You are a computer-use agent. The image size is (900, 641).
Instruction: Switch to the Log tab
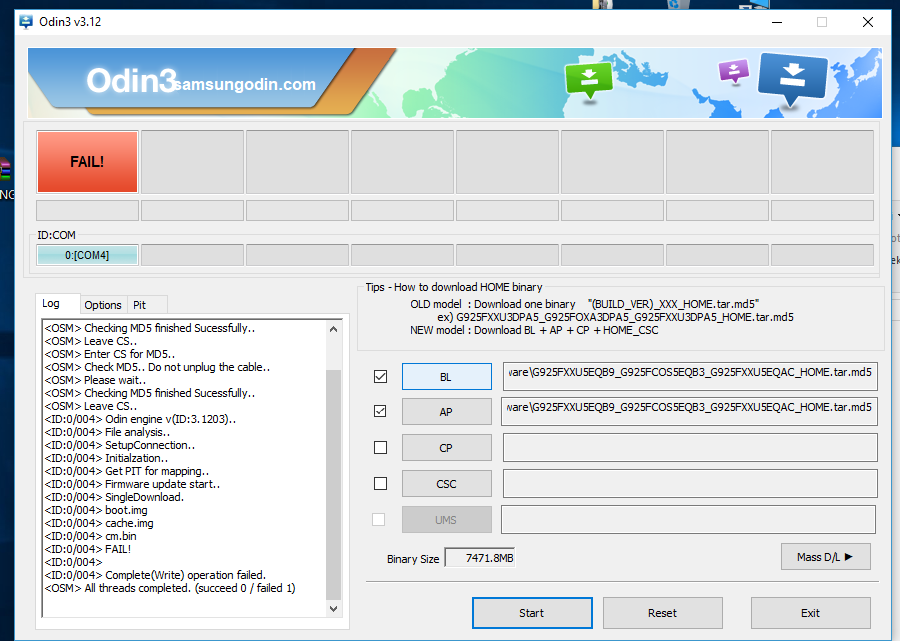click(x=51, y=304)
